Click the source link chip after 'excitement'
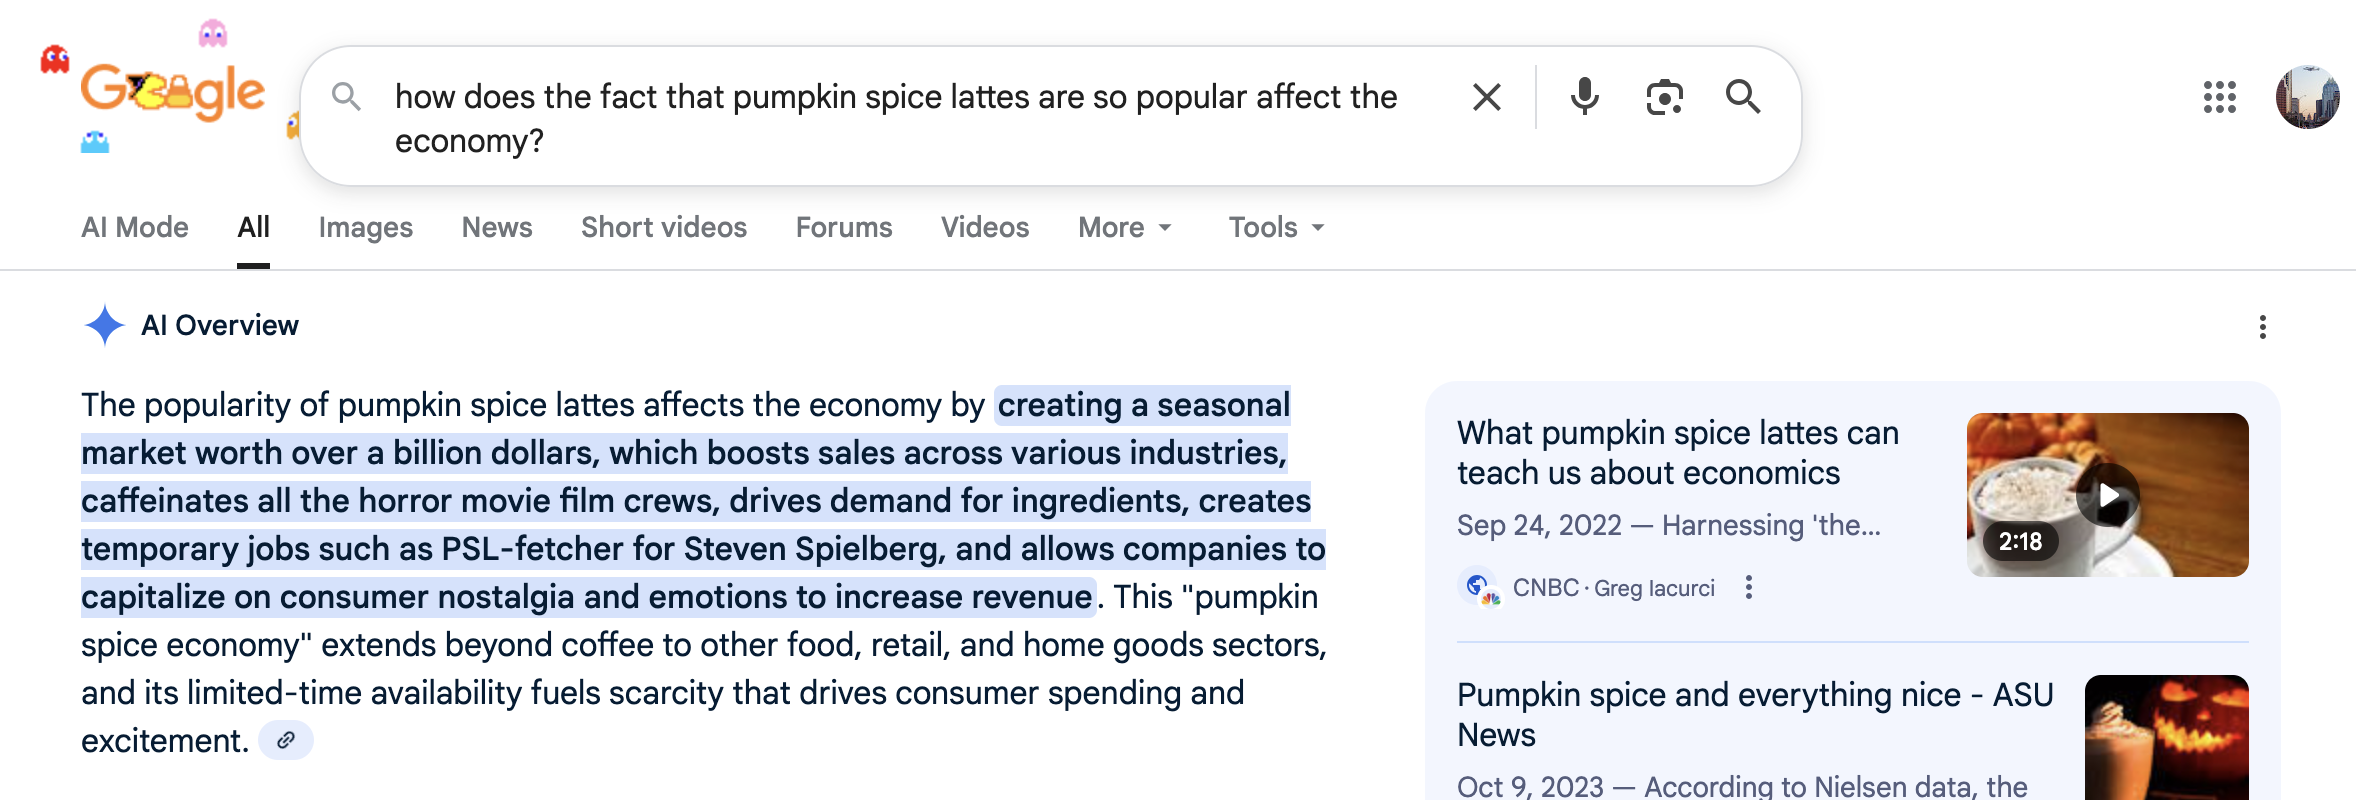 [286, 741]
